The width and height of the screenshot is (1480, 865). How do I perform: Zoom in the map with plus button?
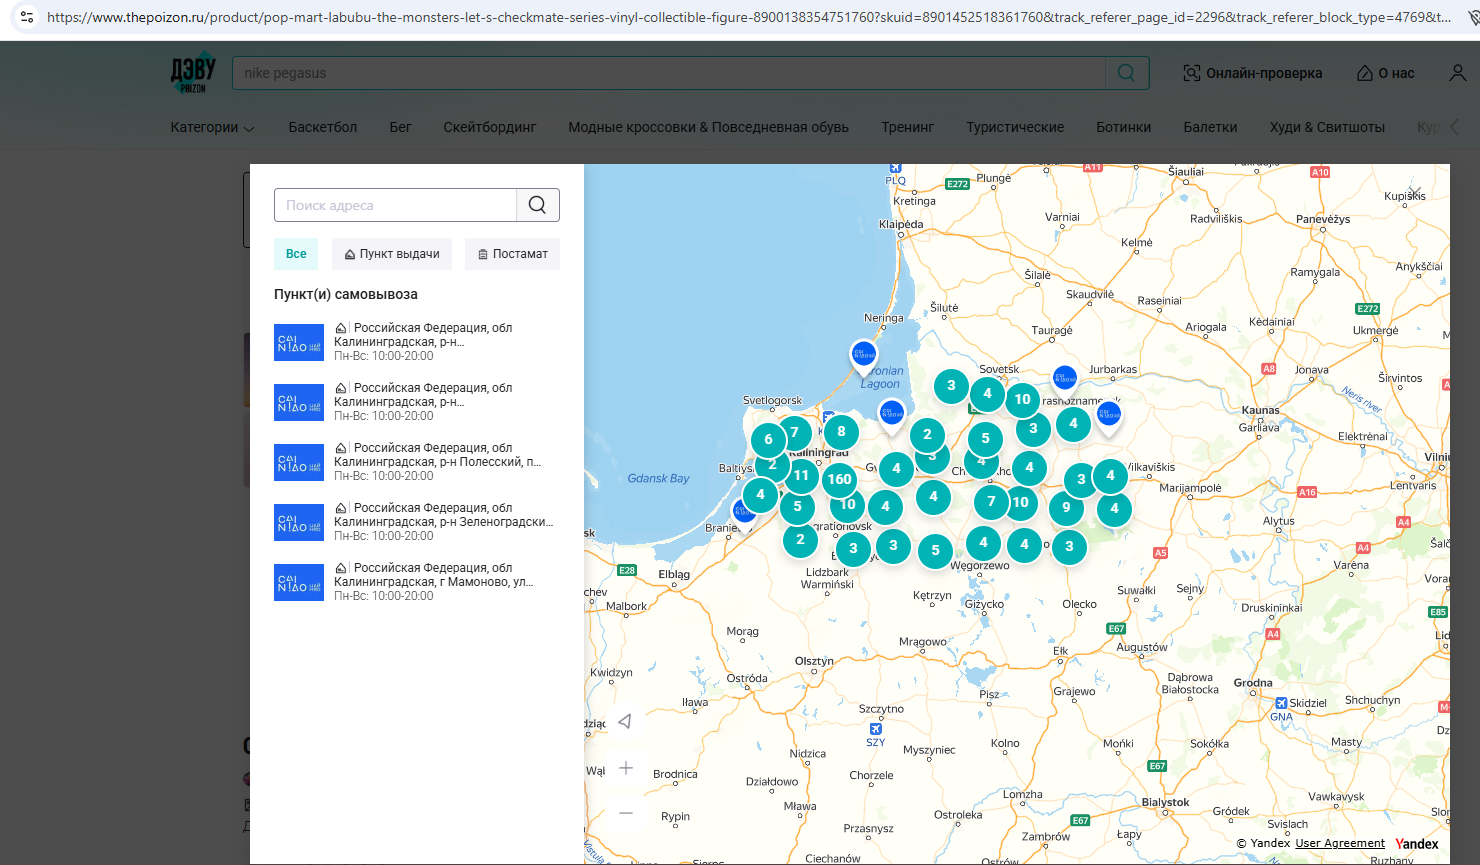click(626, 768)
